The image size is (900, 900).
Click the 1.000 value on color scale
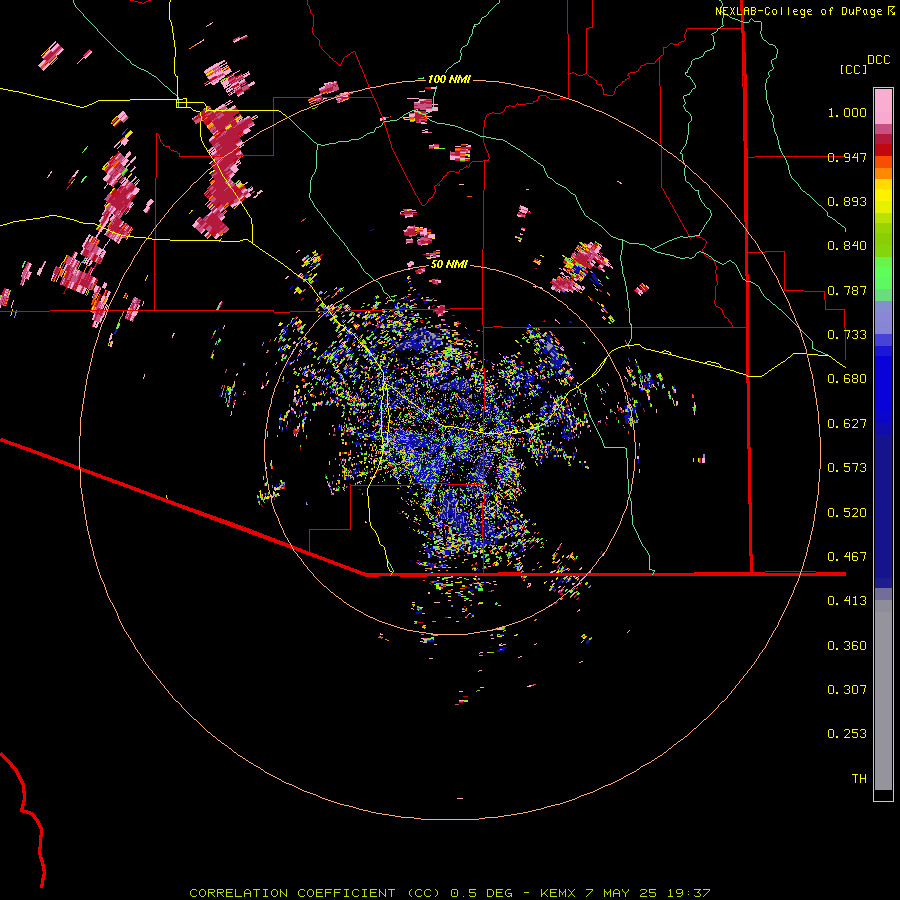click(847, 112)
